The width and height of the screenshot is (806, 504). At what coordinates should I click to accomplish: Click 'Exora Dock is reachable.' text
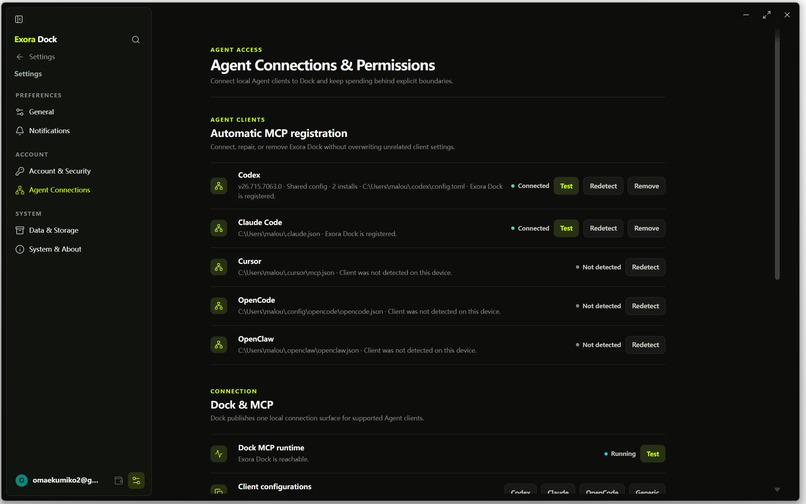pos(273,459)
